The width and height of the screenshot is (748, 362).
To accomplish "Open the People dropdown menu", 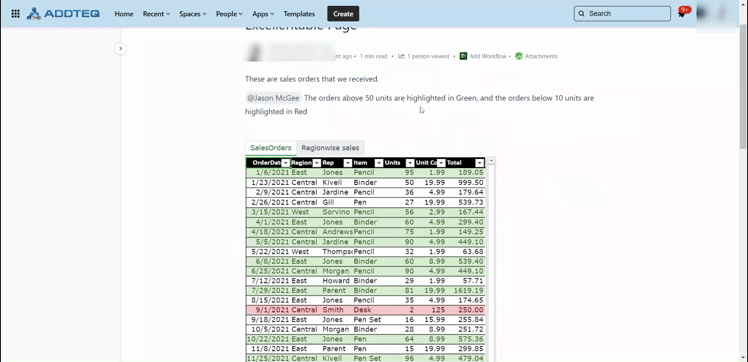I will 229,14.
